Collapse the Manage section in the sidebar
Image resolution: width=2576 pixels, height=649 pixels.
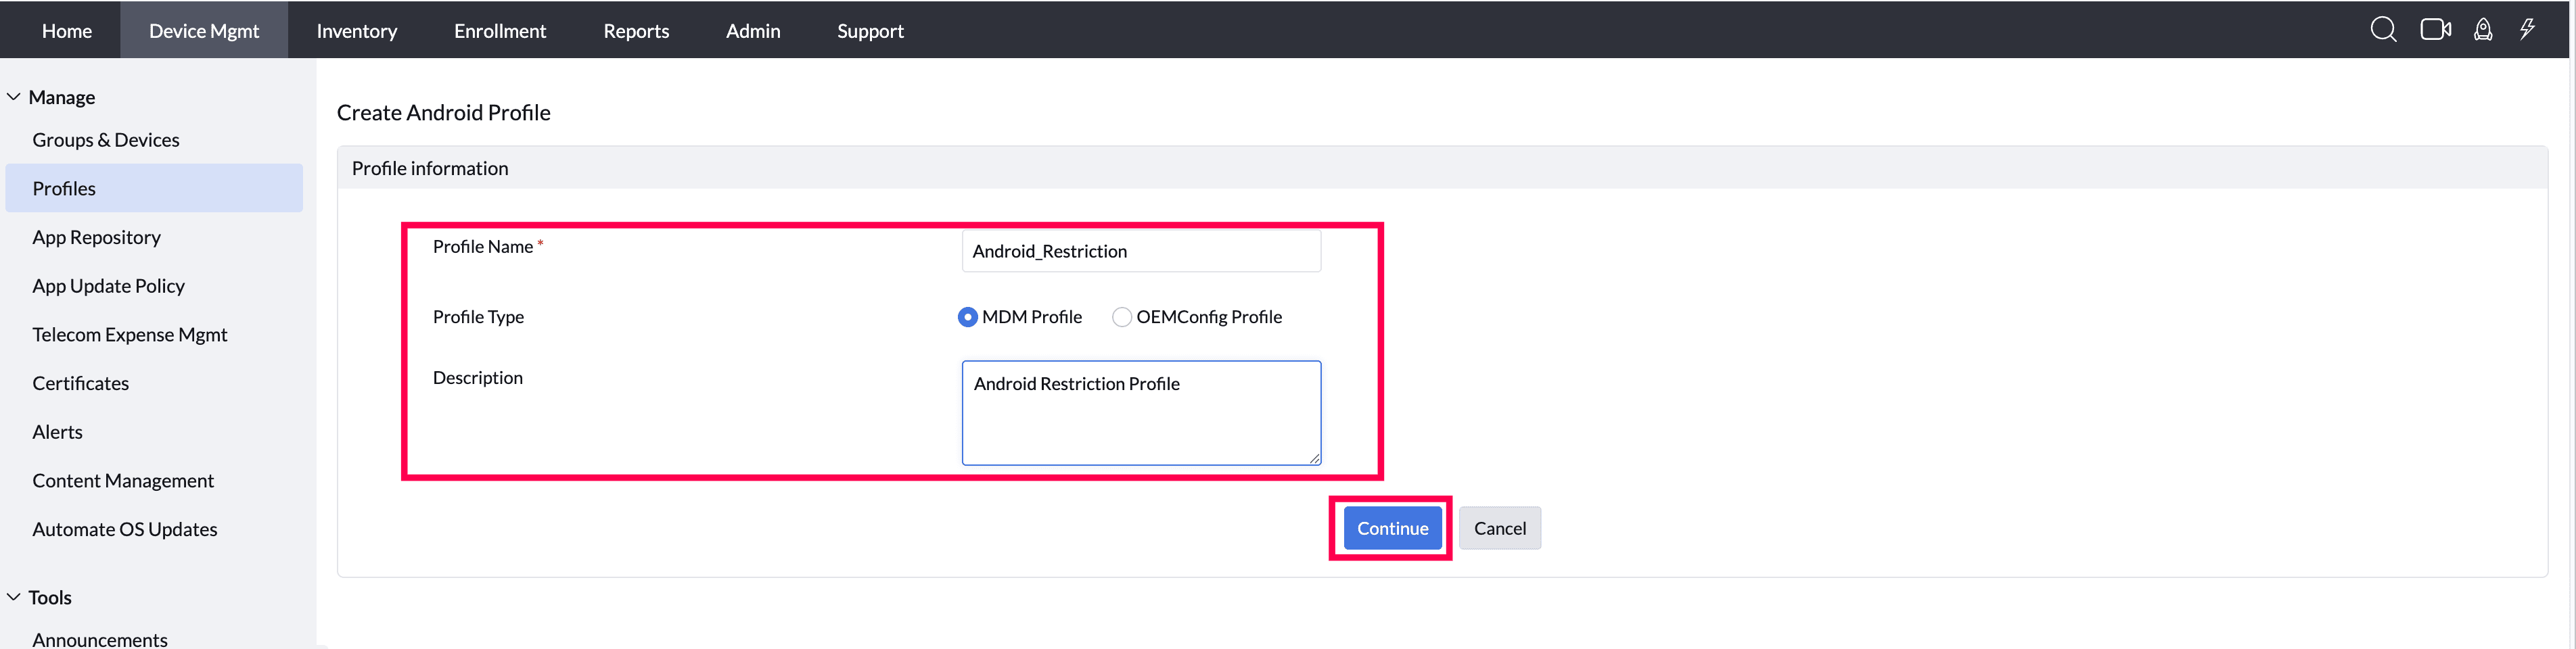(13, 95)
